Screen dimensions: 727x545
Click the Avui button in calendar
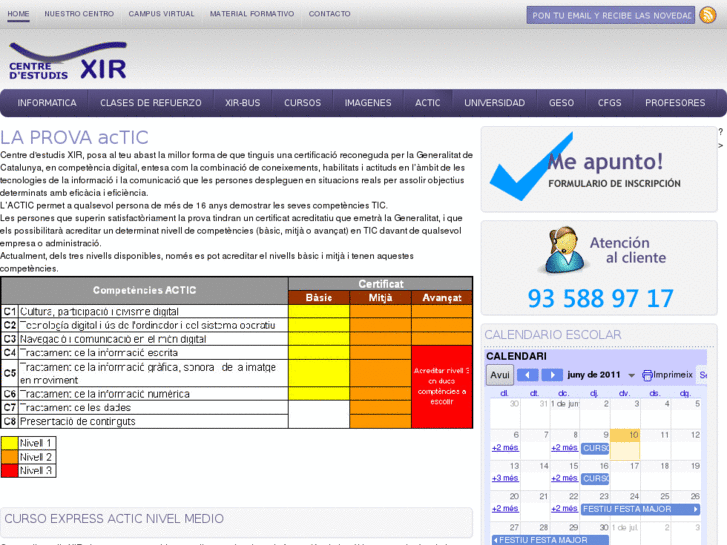click(x=500, y=375)
